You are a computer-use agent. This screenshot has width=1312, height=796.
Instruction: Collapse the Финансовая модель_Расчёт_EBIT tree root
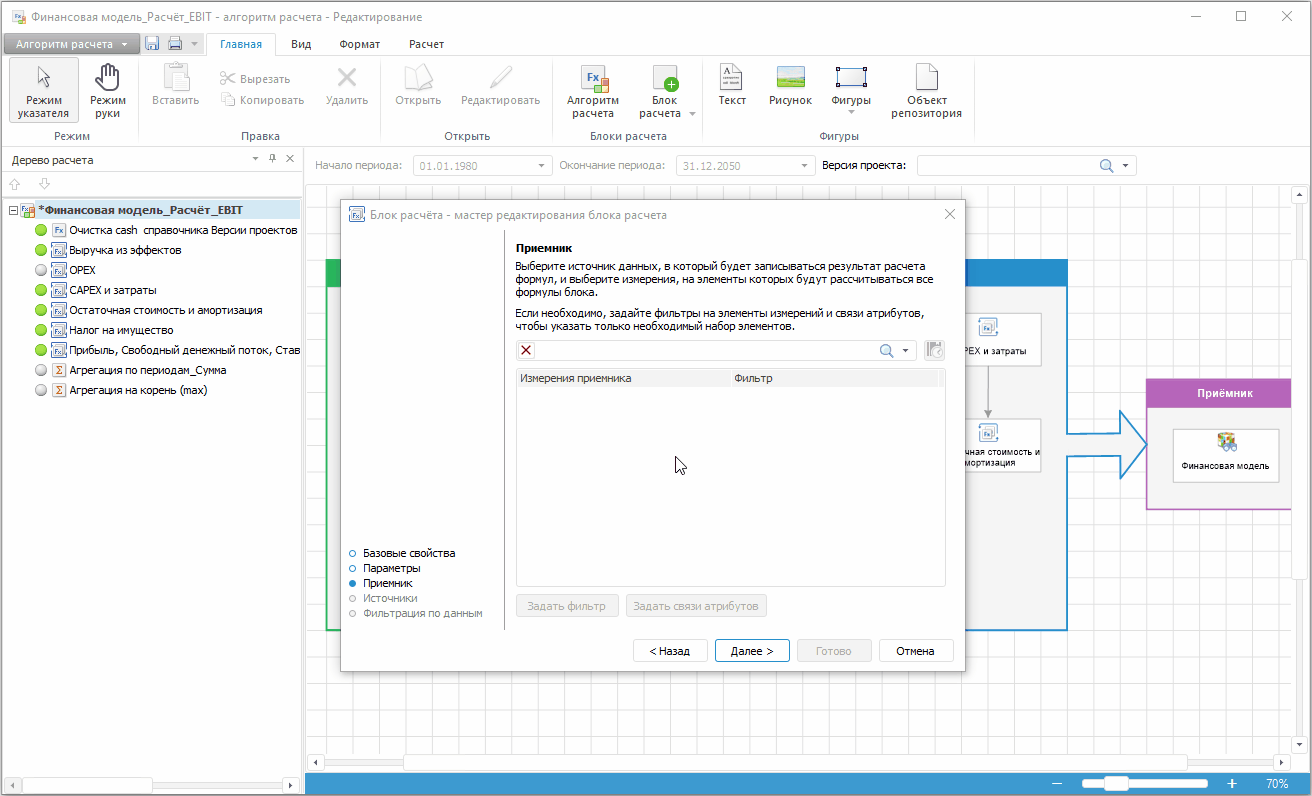click(13, 210)
